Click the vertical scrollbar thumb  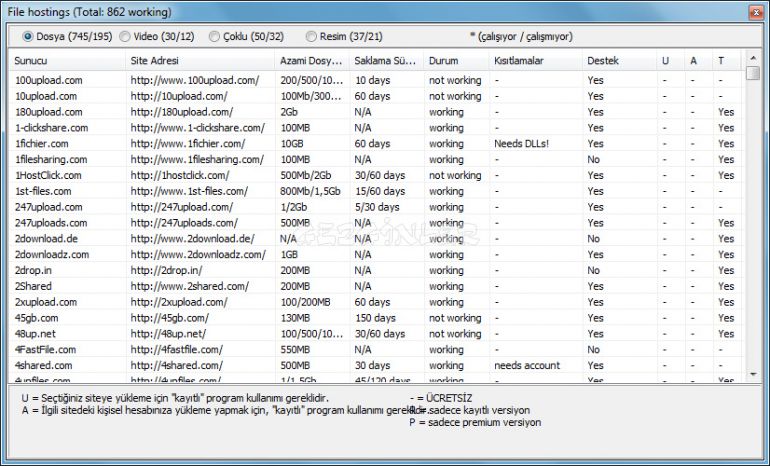click(753, 74)
